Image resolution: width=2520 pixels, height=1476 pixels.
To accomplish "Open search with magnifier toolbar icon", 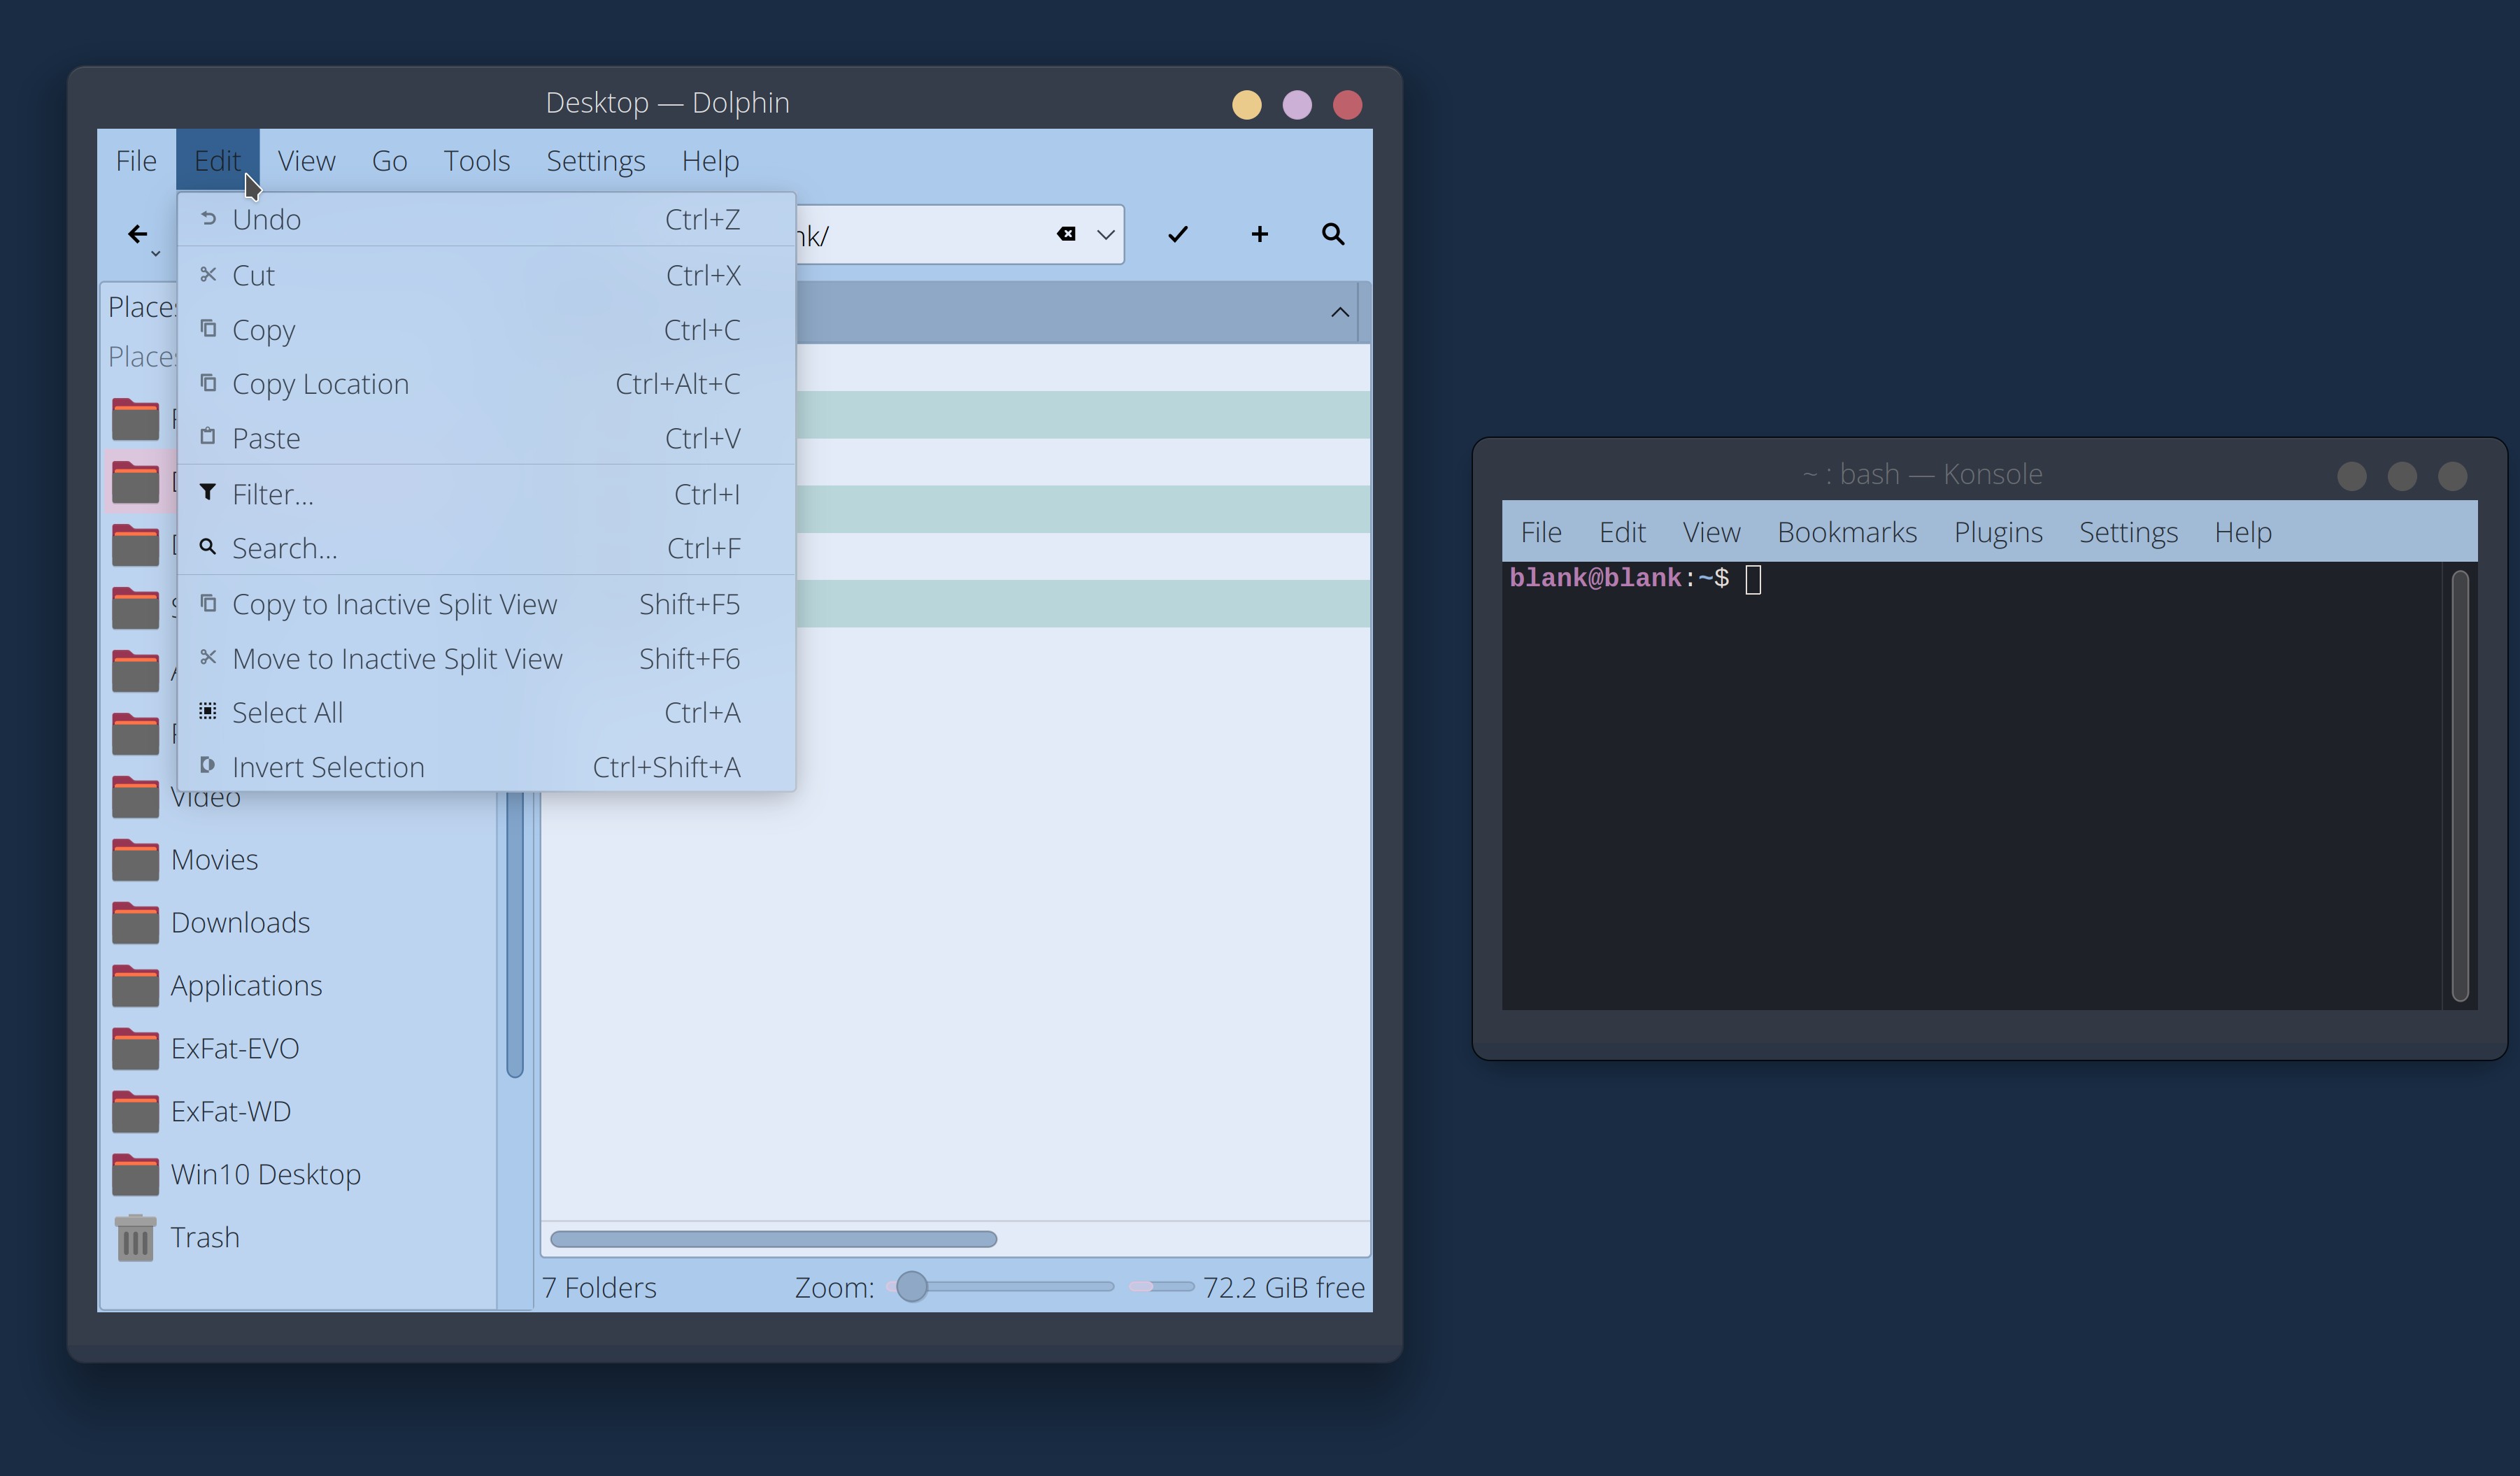I will pos(1333,234).
